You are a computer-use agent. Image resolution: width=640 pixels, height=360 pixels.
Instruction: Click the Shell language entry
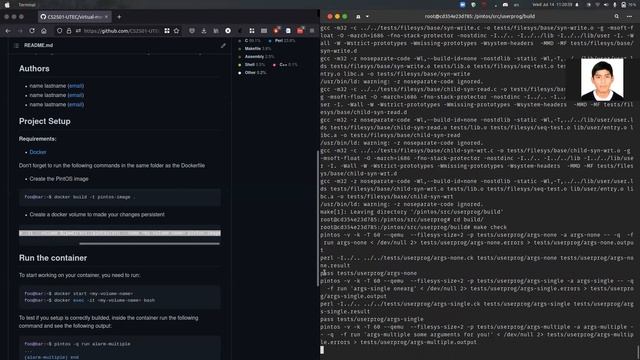click(x=252, y=65)
